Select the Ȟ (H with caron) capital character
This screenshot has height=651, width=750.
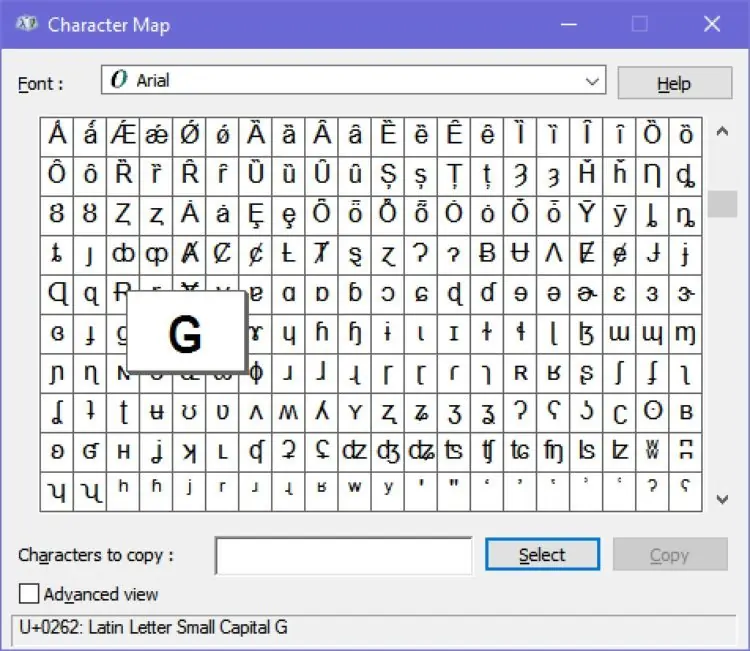point(586,176)
